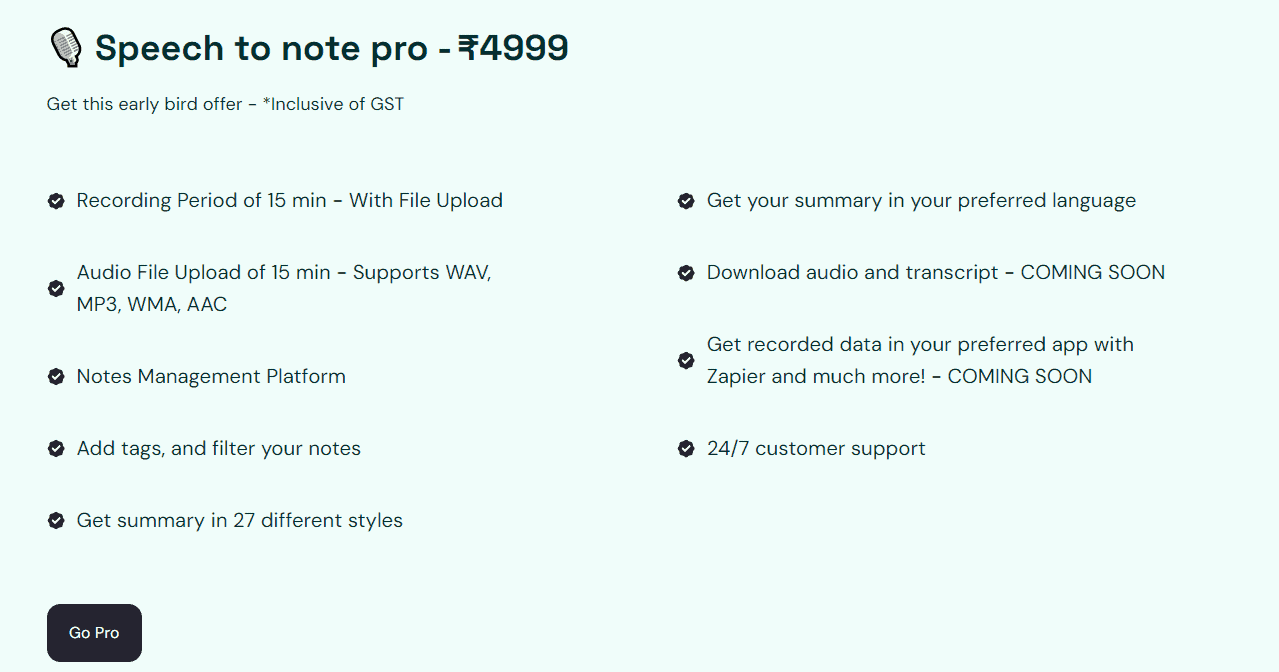Click the checkmark beside Recording Period feature
The width and height of the screenshot is (1279, 672).
[56, 200]
